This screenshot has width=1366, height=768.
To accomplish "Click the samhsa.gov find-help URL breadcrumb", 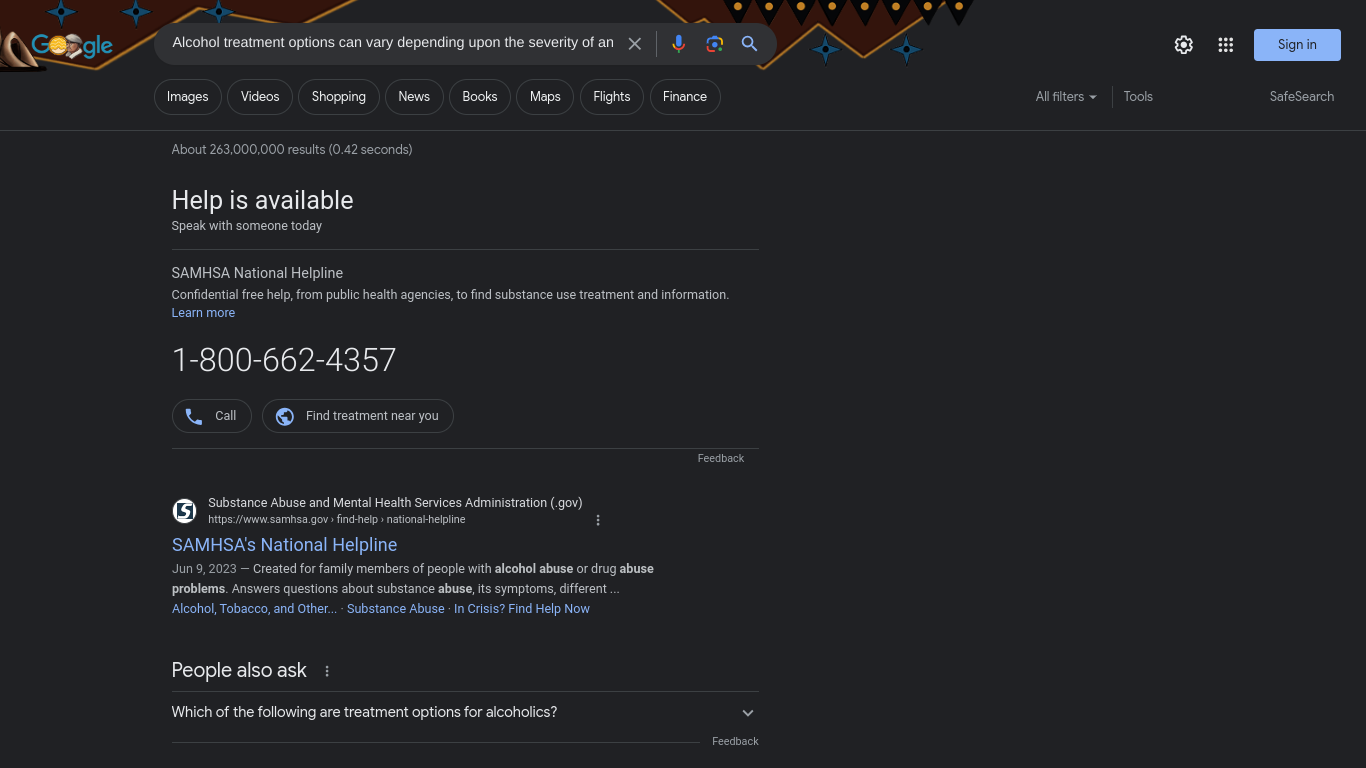I will (x=337, y=520).
